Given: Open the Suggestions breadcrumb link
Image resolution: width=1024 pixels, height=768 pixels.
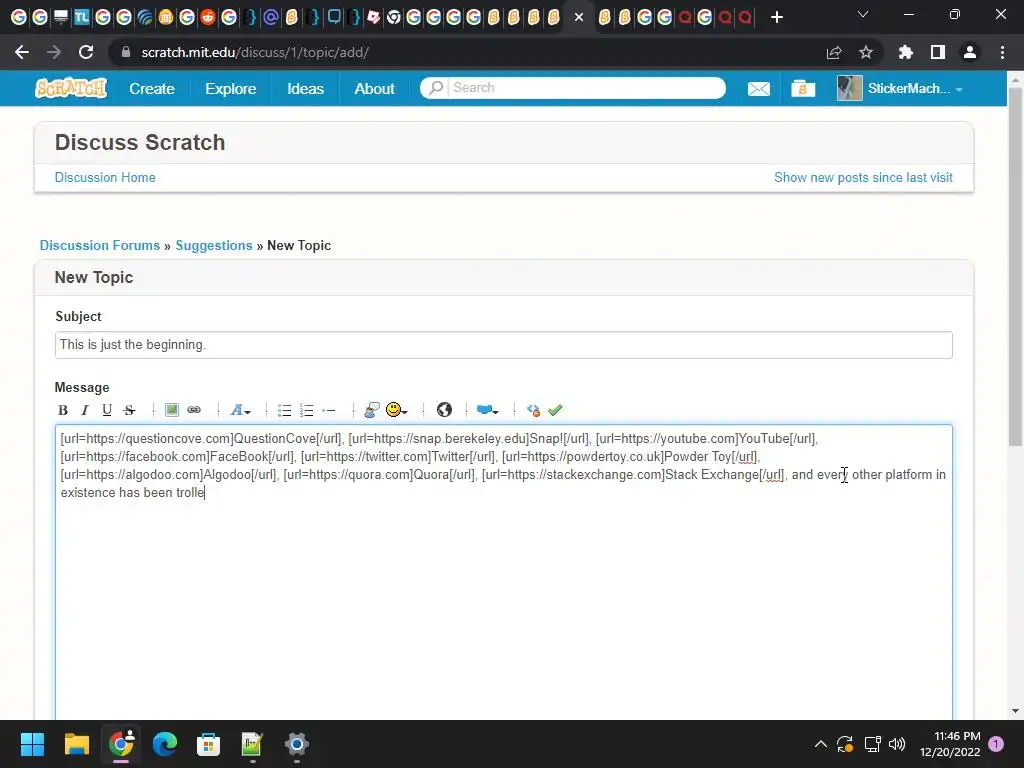Looking at the screenshot, I should 214,246.
